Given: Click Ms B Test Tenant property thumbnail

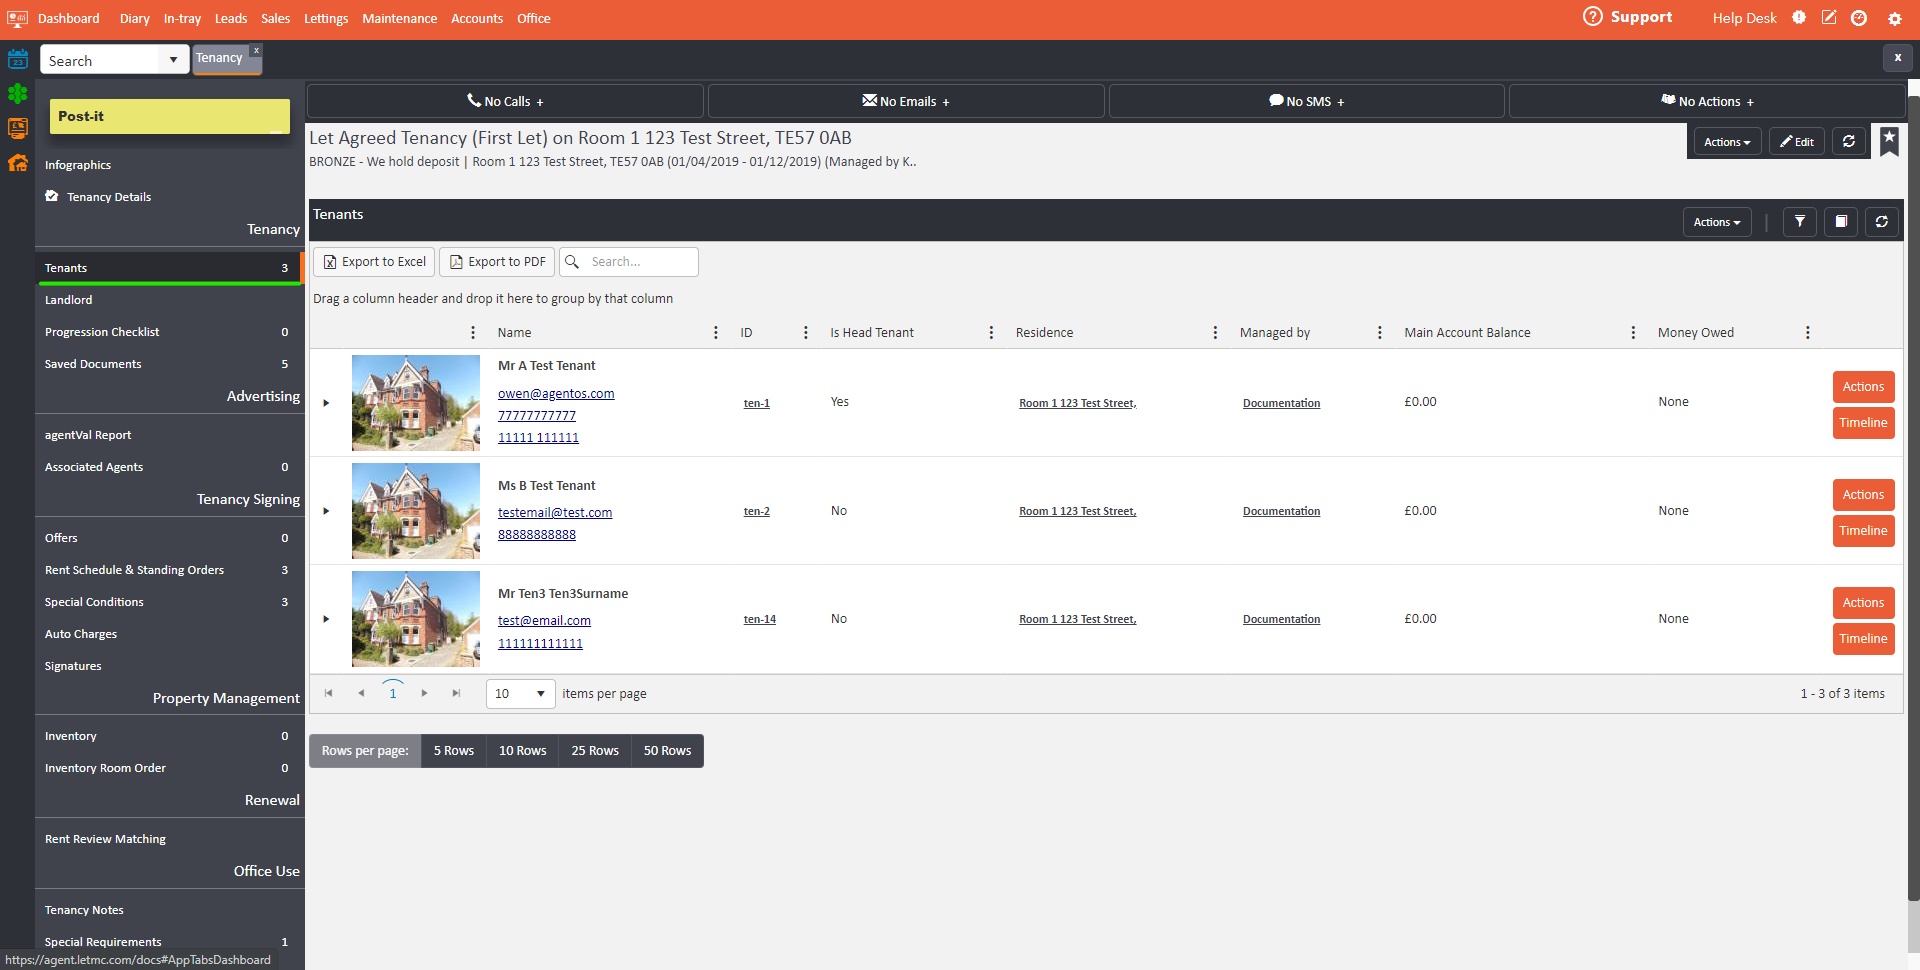Looking at the screenshot, I should click(x=415, y=511).
